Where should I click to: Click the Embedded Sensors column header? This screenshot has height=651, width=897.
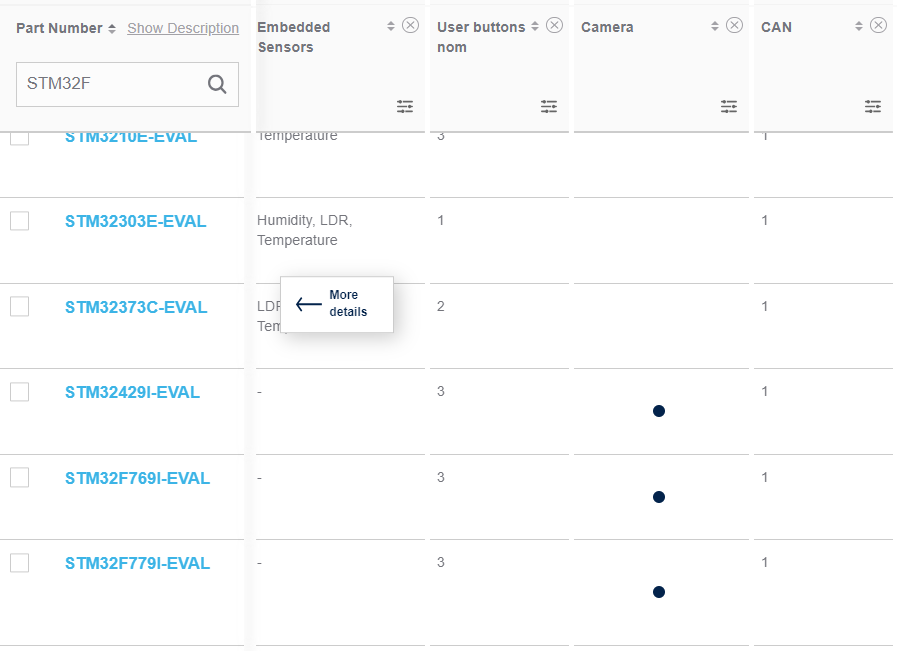click(294, 37)
